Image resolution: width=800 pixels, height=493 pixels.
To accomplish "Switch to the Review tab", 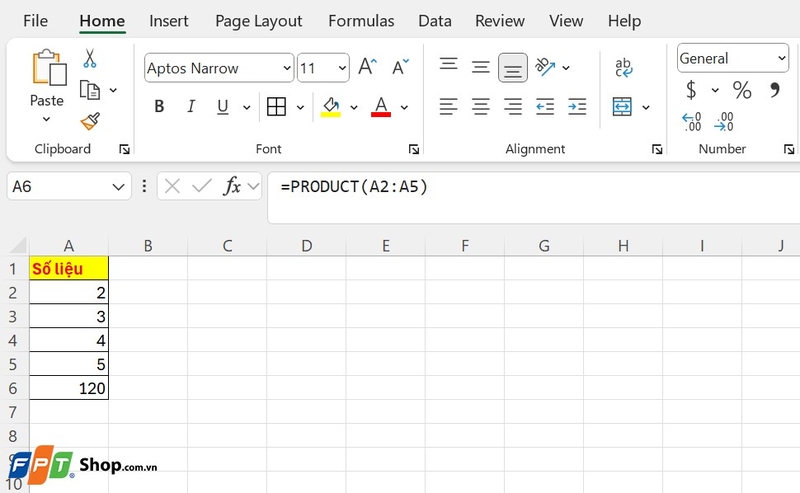I will [499, 21].
